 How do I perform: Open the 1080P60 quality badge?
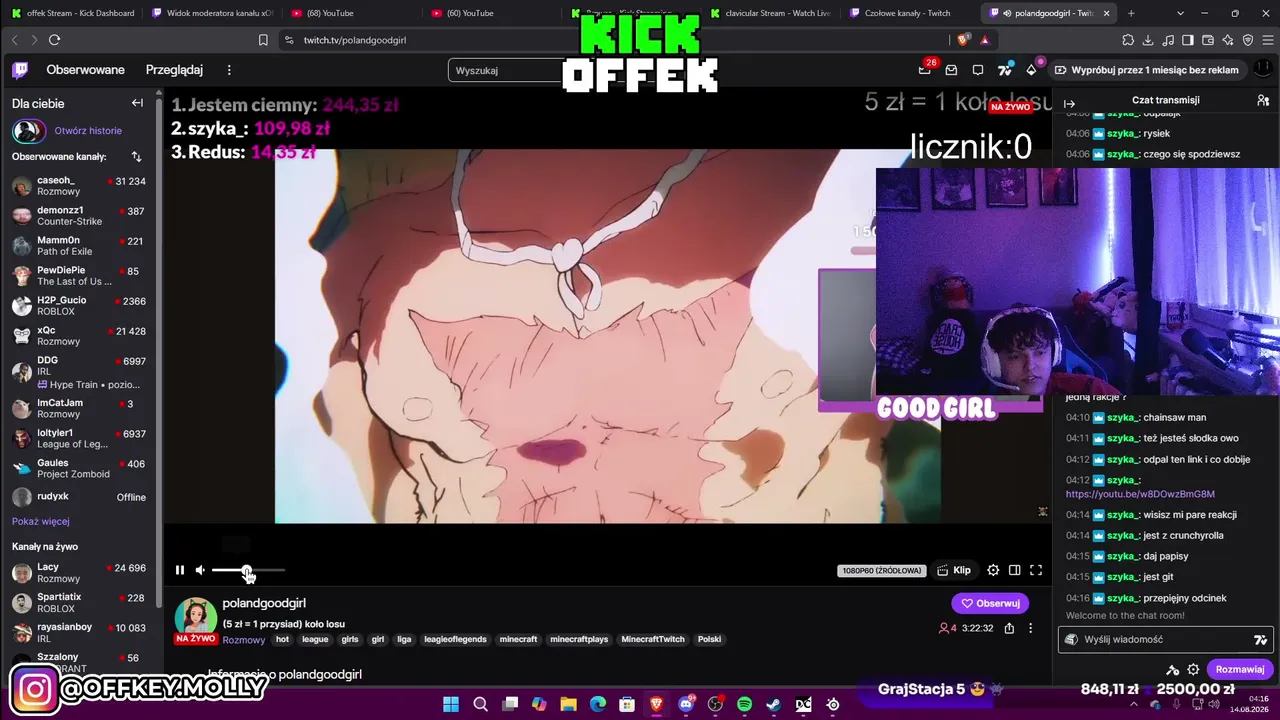881,571
